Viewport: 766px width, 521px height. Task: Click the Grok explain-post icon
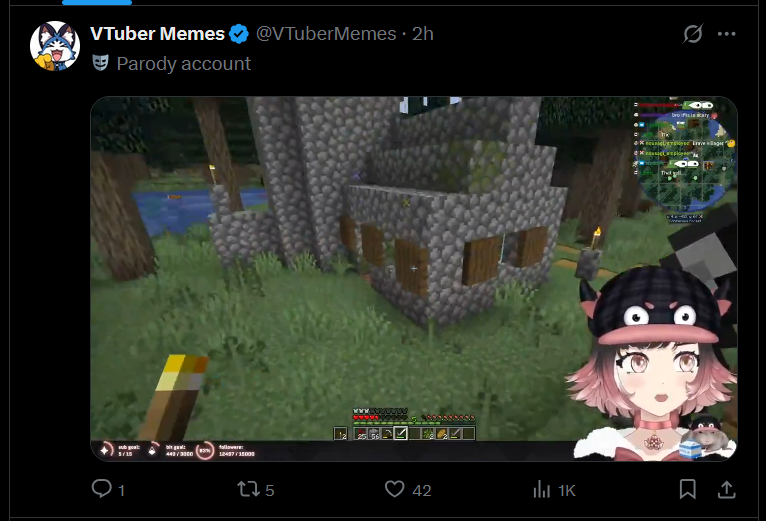coord(693,34)
